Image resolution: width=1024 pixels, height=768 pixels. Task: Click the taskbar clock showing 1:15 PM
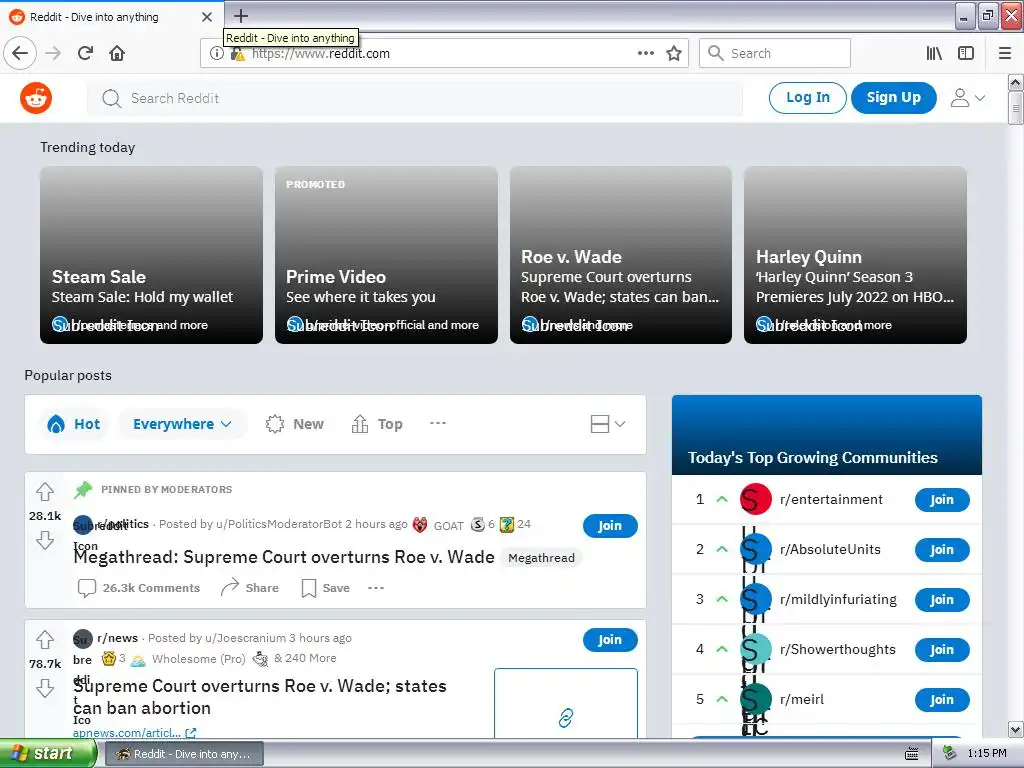tap(987, 754)
